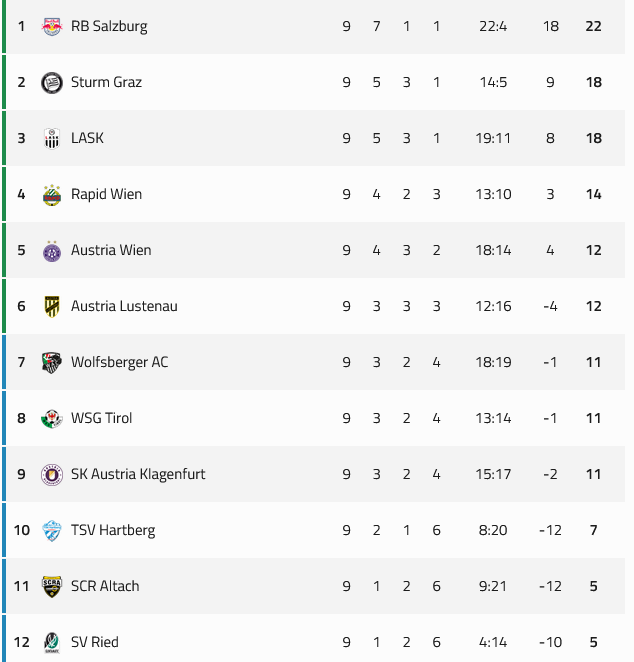Screen dimensions: 634x662
Task: Click the Rapid Wien club crest
Action: click(52, 194)
